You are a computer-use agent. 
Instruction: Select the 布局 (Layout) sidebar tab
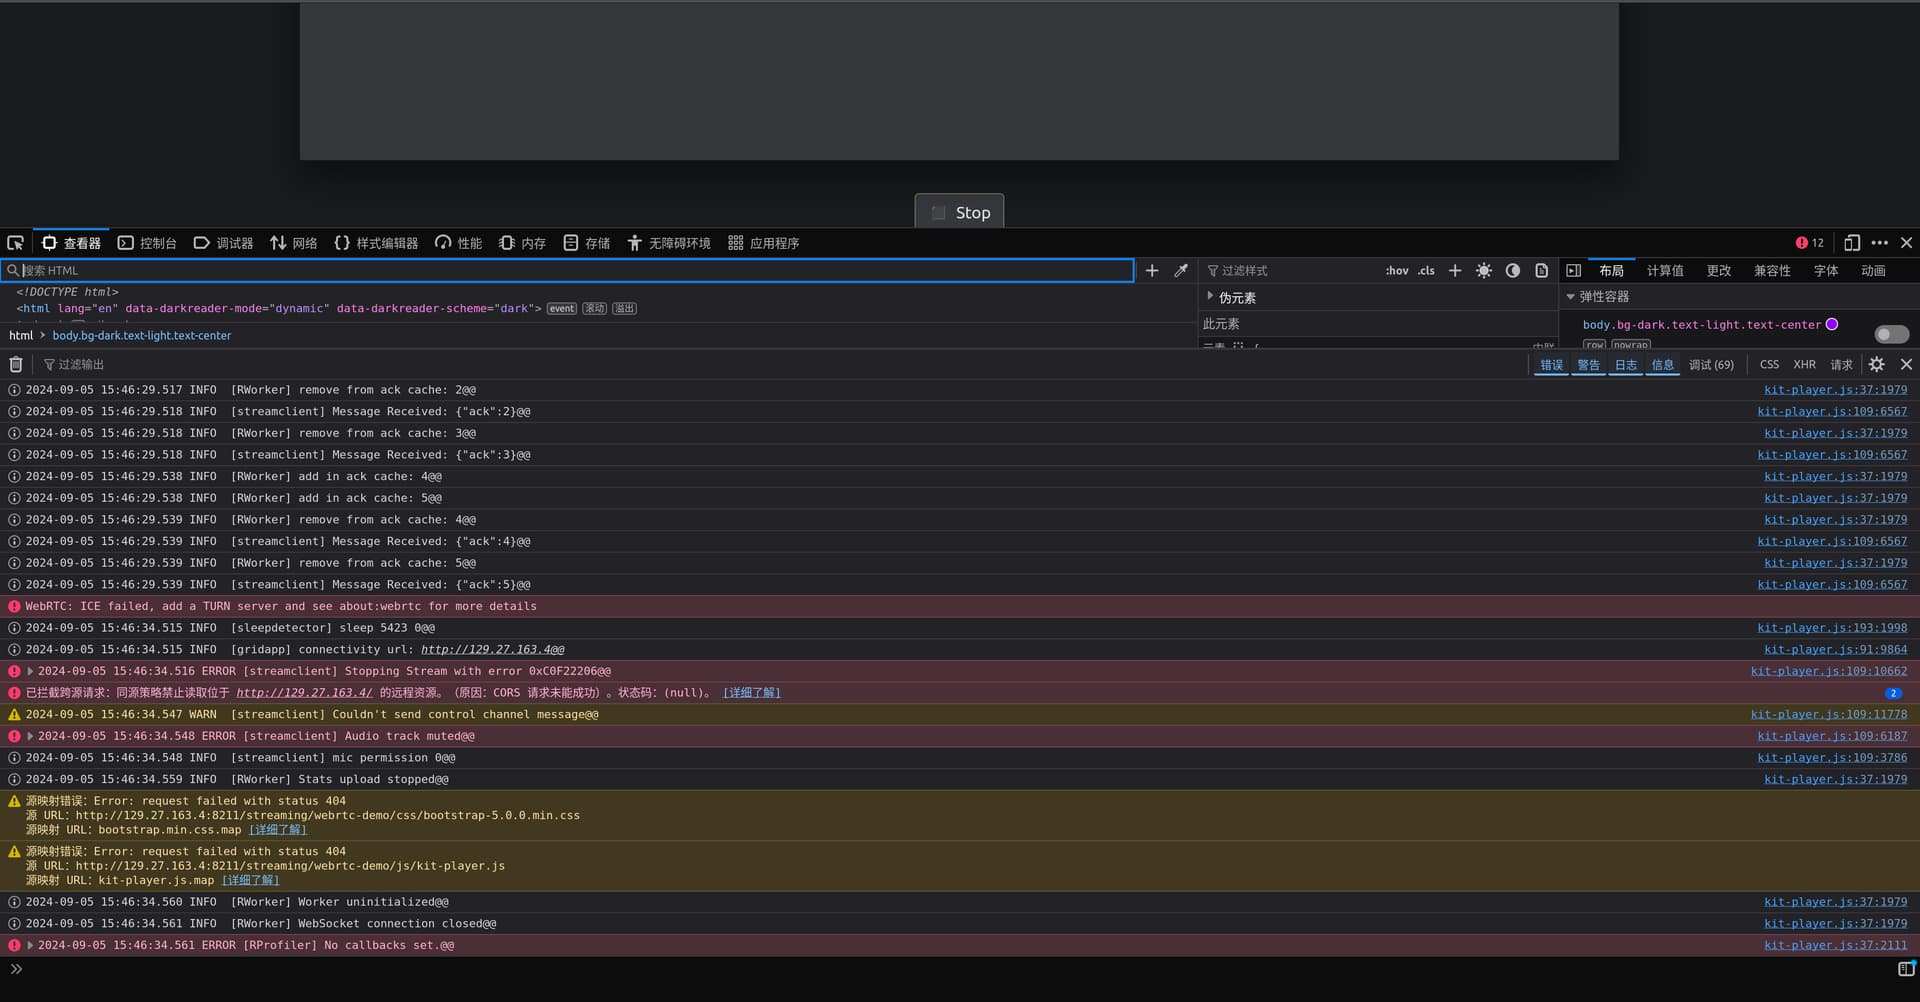click(x=1611, y=270)
